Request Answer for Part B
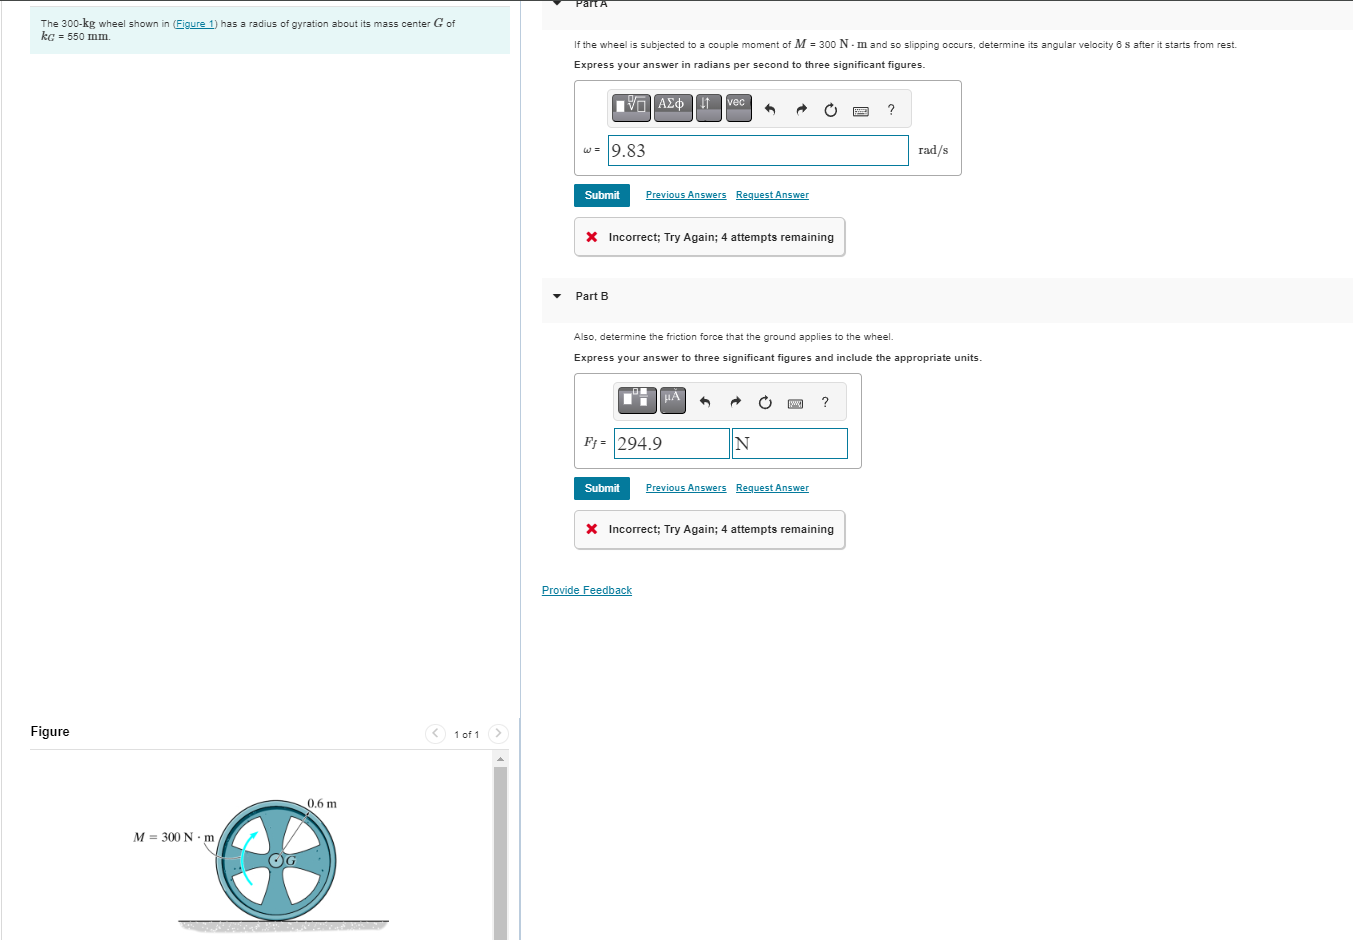The image size is (1353, 940). click(x=772, y=488)
